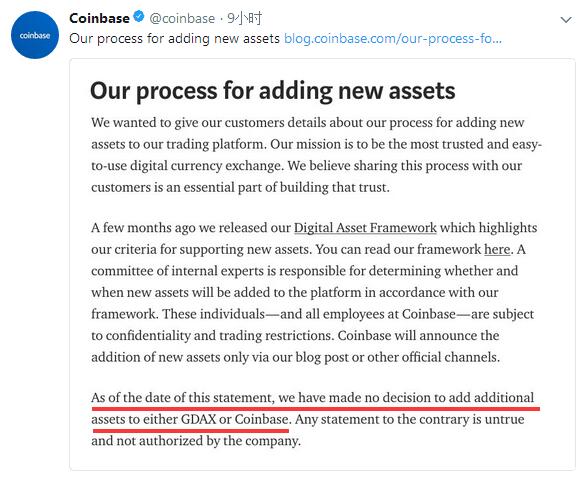Select the paragraph starting "We wanted to give"

click(x=316, y=155)
